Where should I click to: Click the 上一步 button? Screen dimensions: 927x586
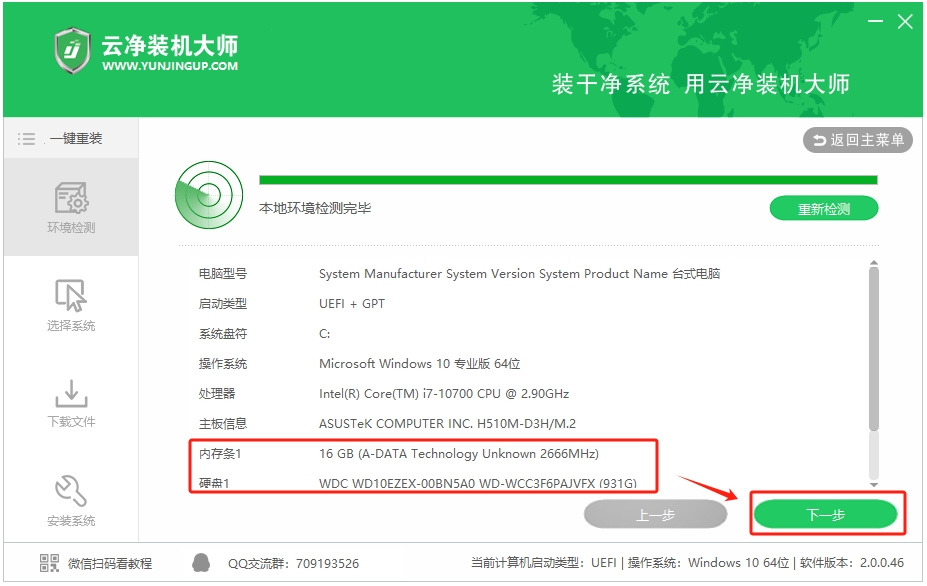click(x=655, y=514)
